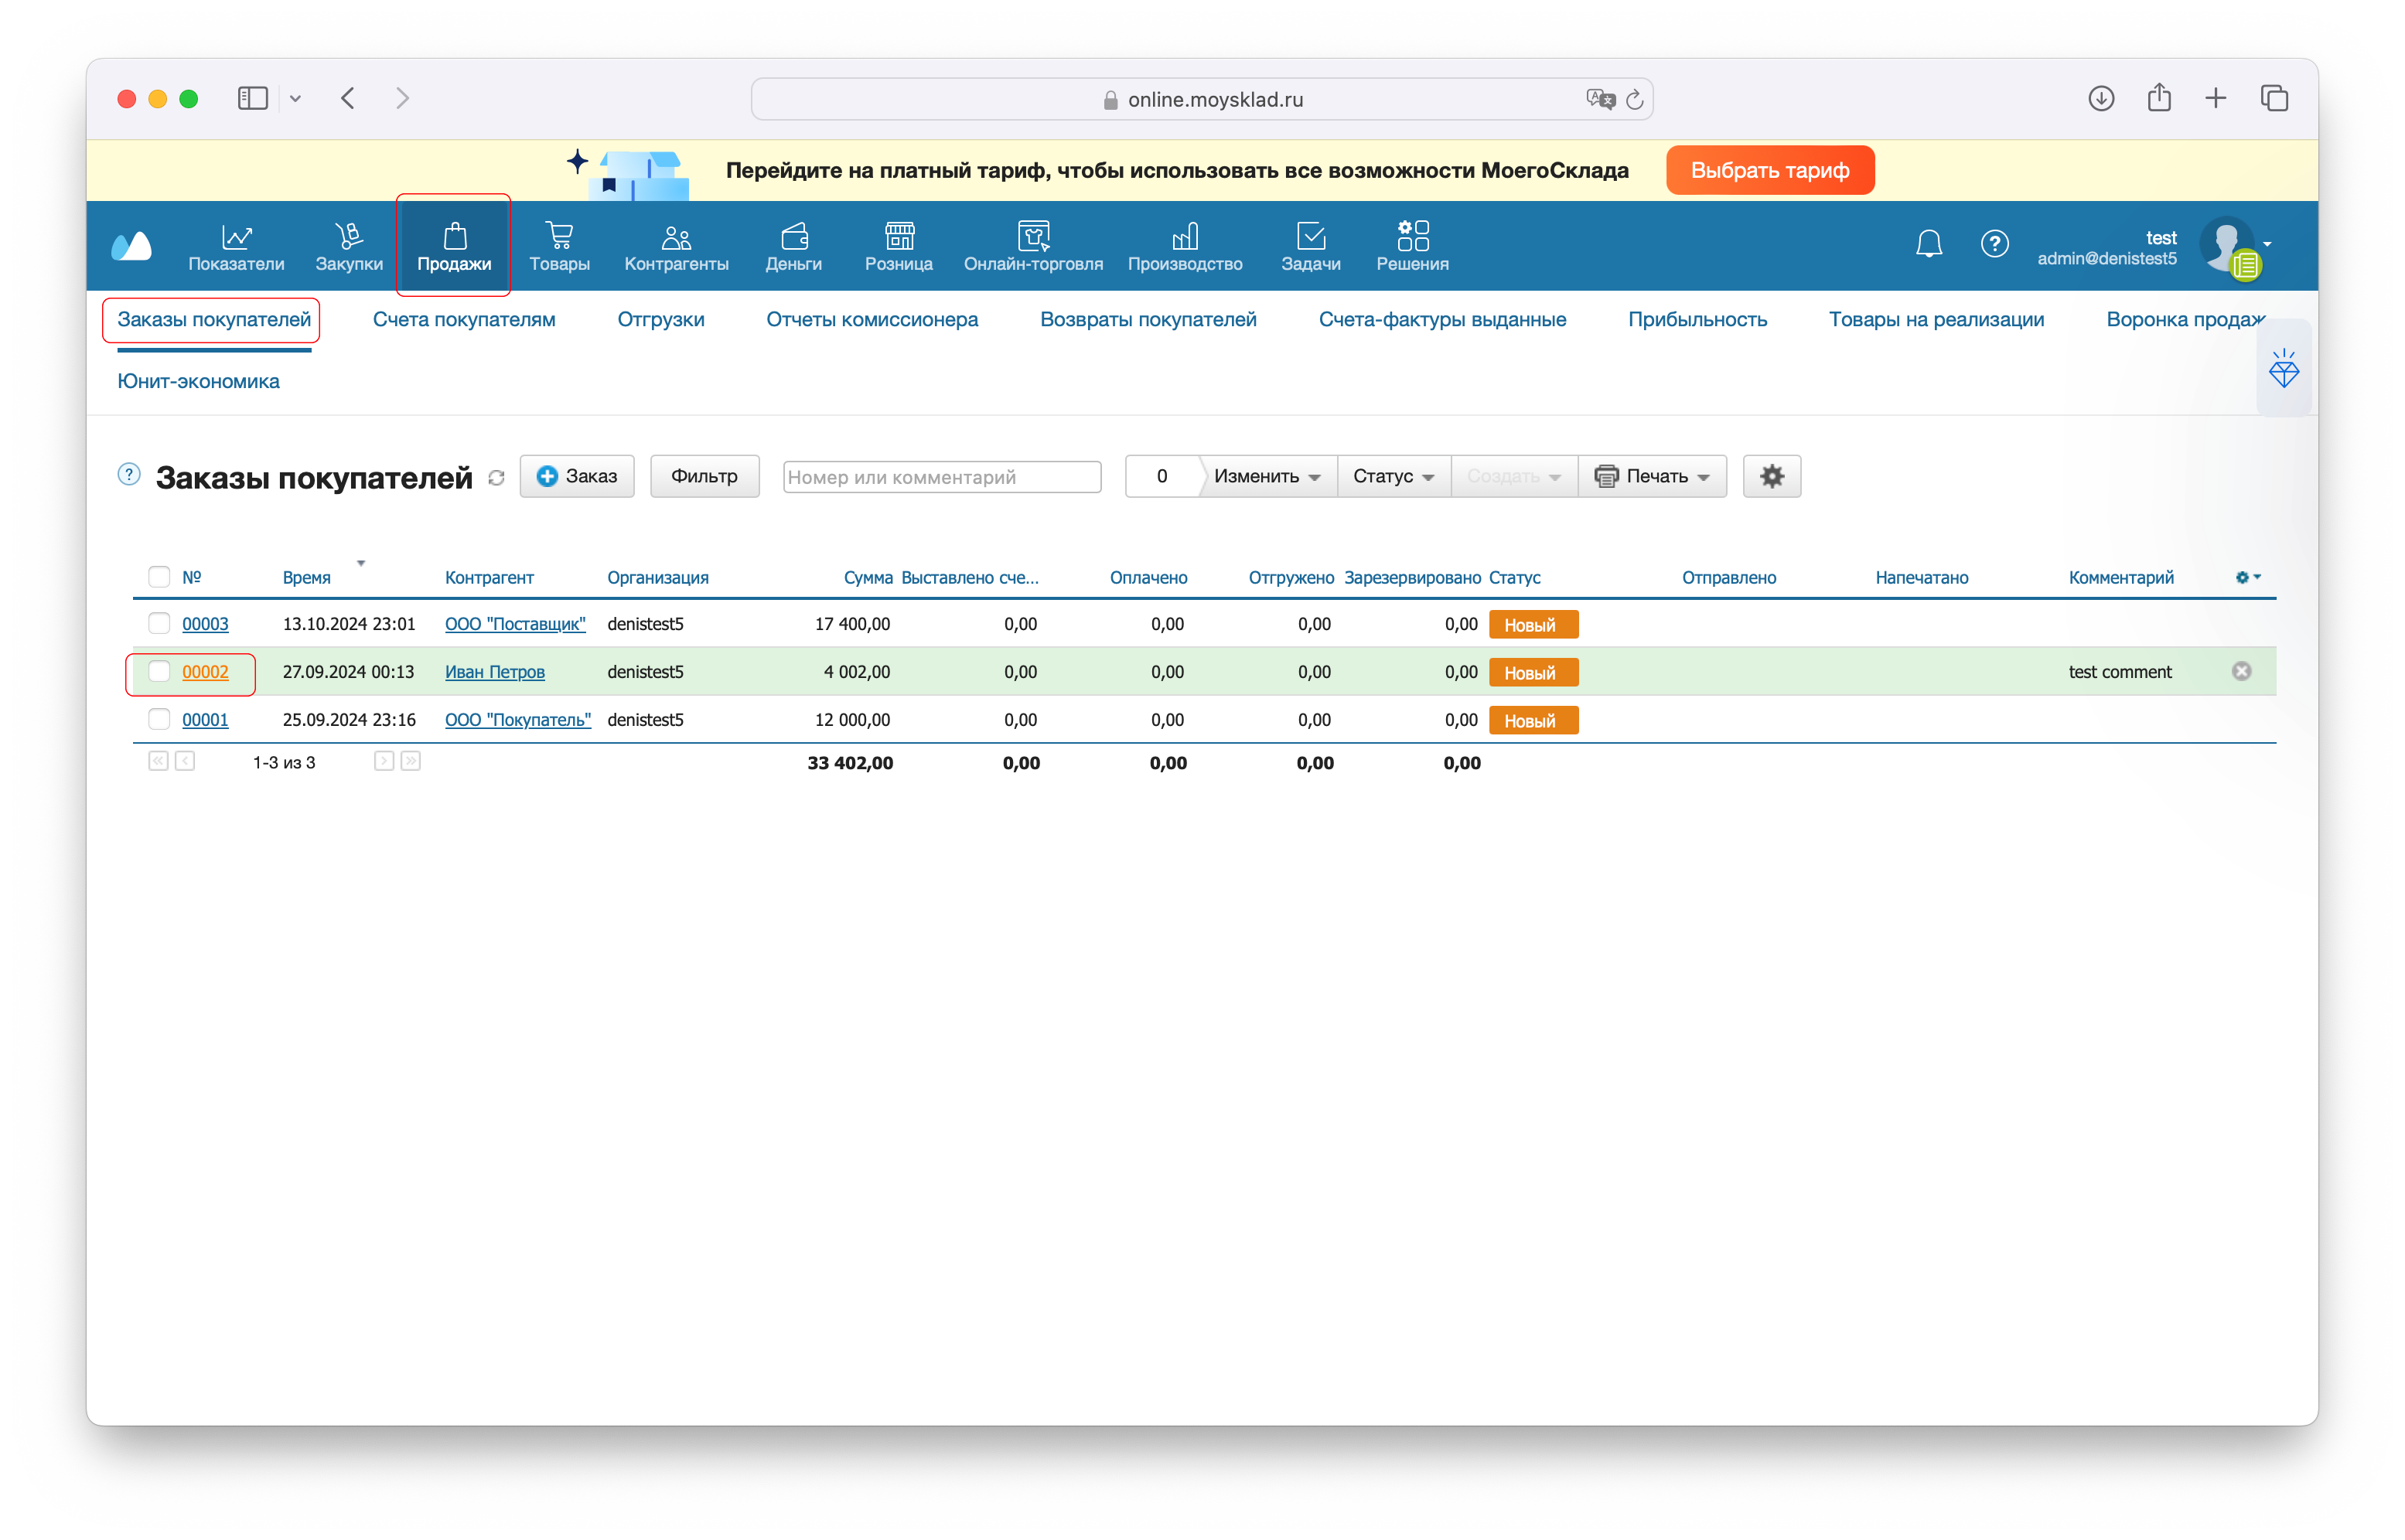
Task: Open the Счета покупателям tab
Action: (464, 319)
